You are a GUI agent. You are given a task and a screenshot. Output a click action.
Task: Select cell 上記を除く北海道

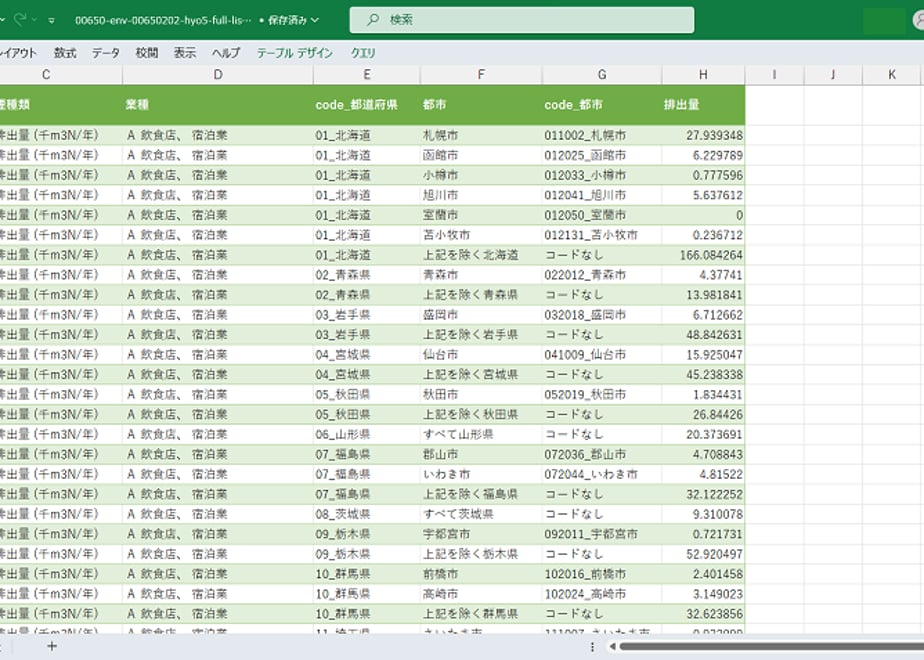click(481, 255)
